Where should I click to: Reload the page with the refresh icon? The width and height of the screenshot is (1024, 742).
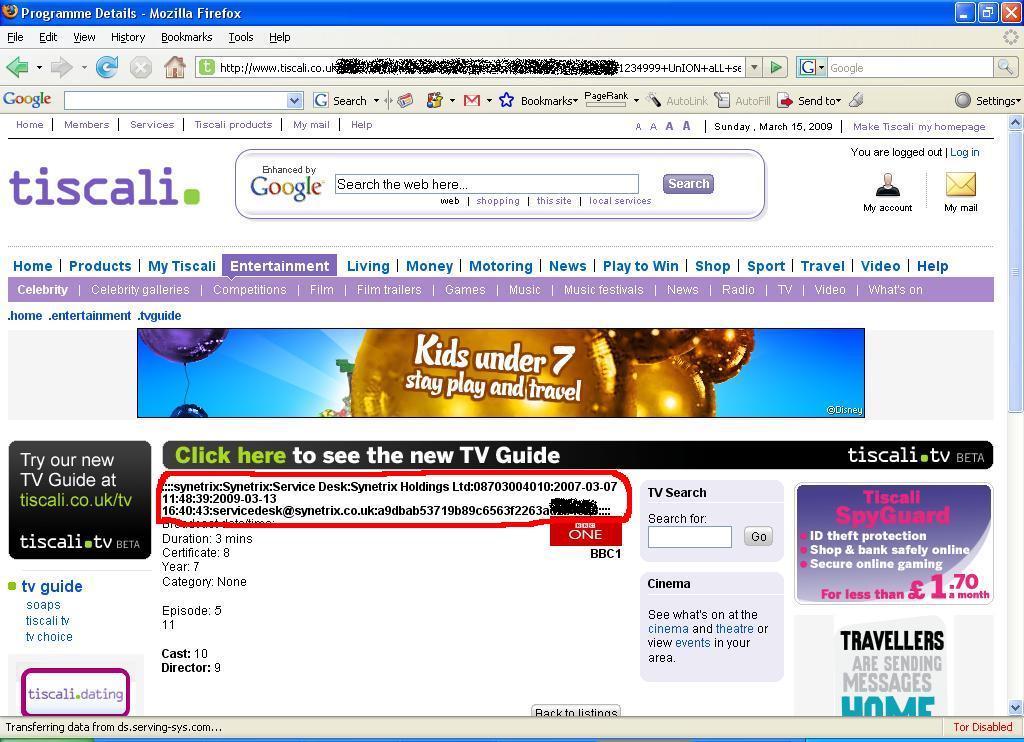pyautogui.click(x=106, y=67)
